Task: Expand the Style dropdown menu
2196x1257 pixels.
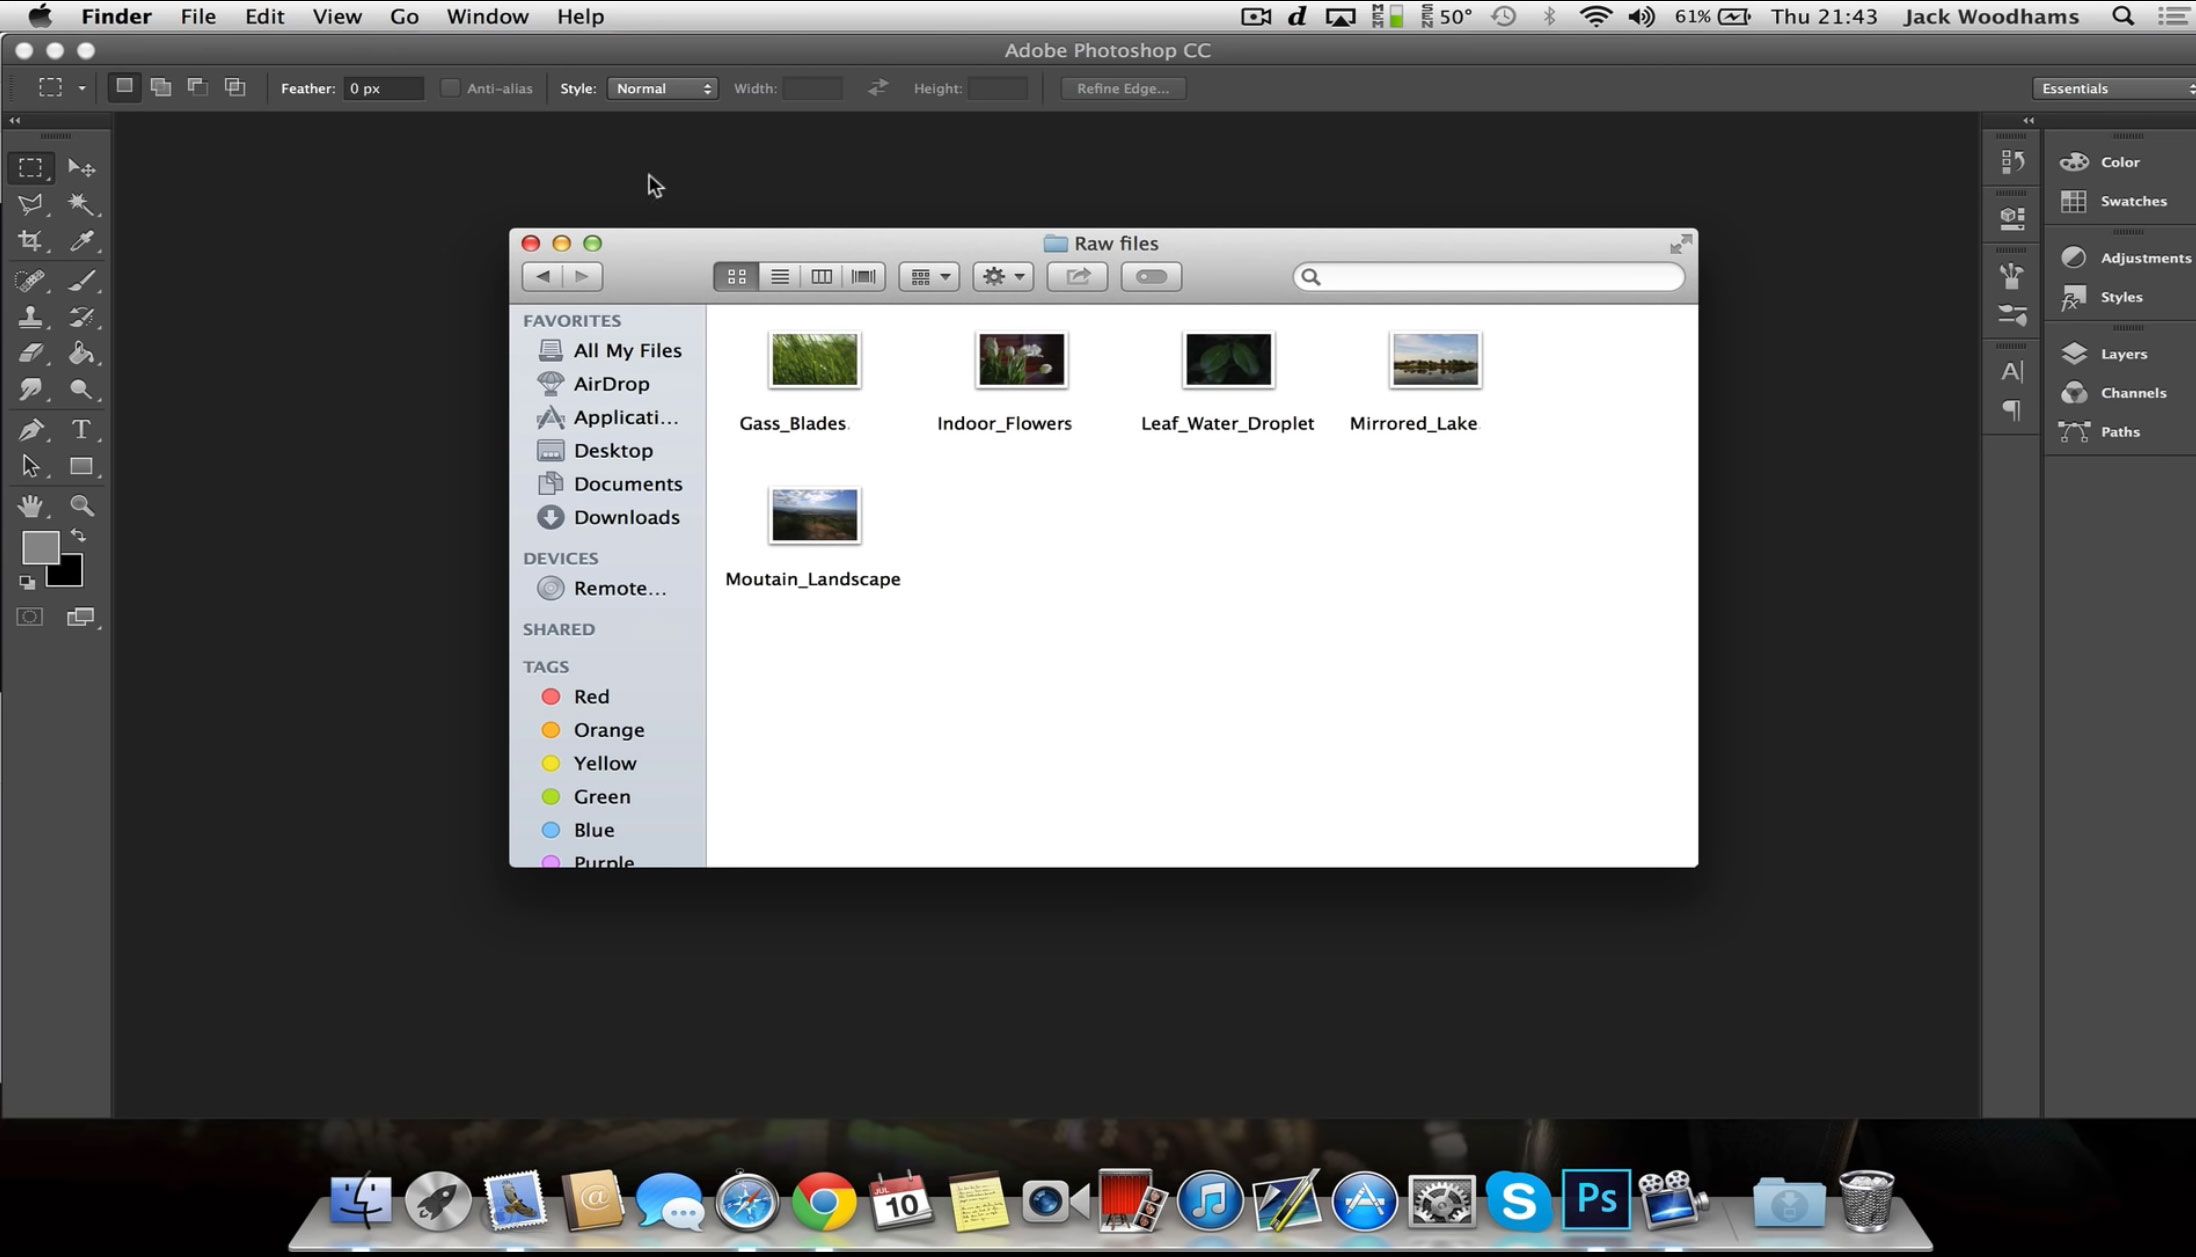Action: coord(665,88)
